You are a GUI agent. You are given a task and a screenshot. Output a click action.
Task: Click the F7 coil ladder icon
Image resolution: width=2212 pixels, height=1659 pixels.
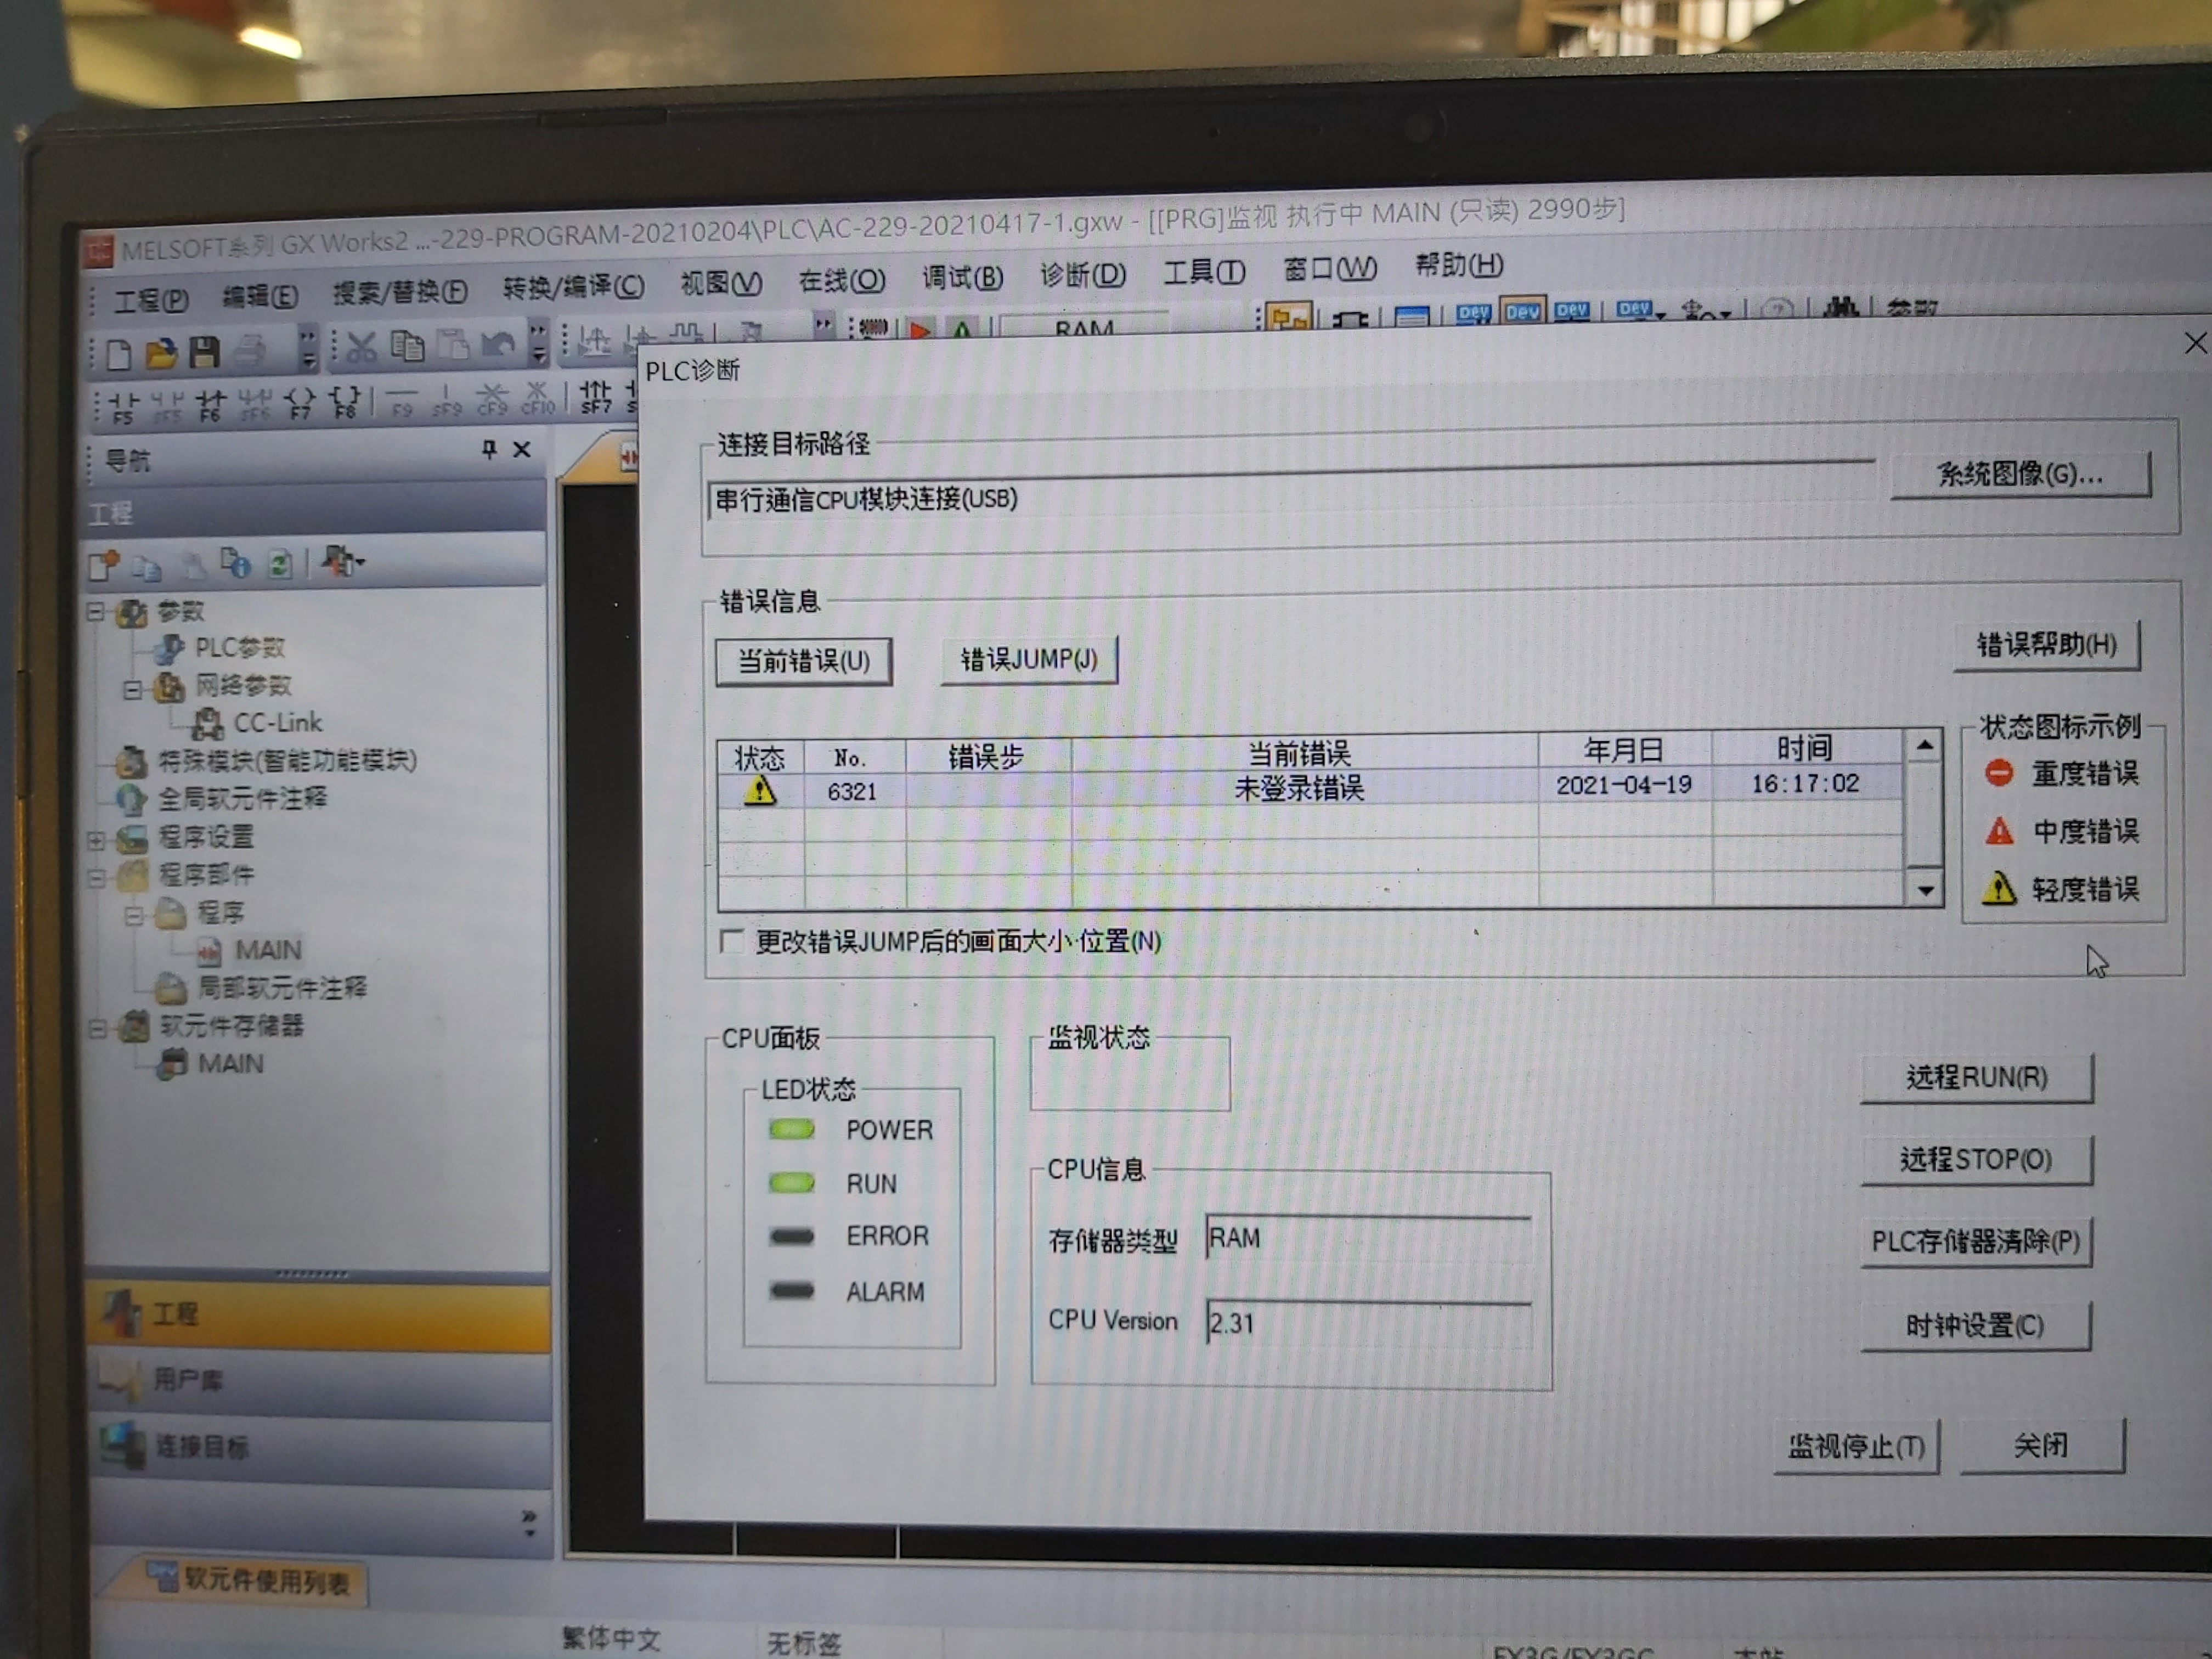pos(300,402)
